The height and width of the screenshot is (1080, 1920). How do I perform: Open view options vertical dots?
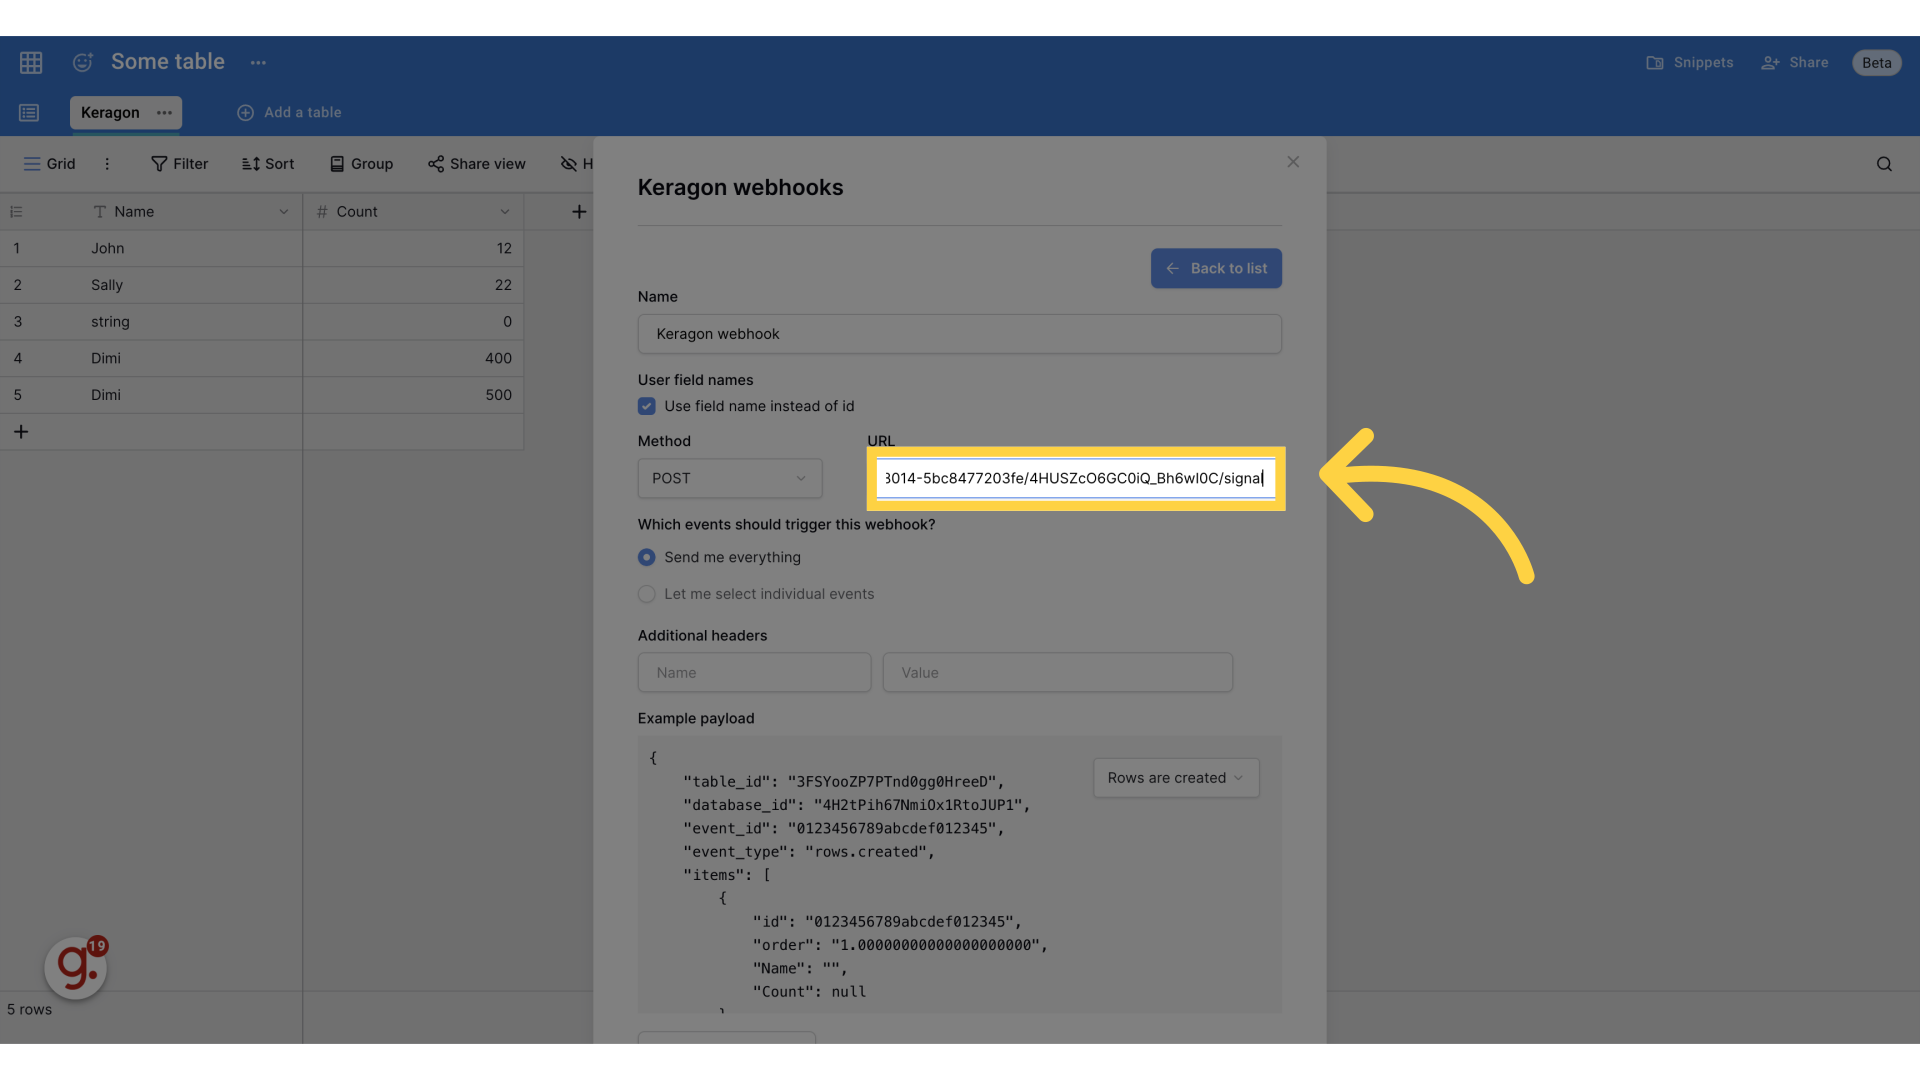tap(107, 164)
